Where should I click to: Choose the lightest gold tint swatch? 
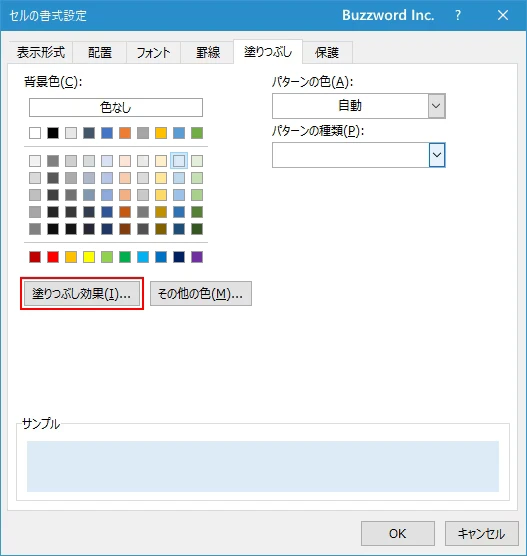click(161, 161)
